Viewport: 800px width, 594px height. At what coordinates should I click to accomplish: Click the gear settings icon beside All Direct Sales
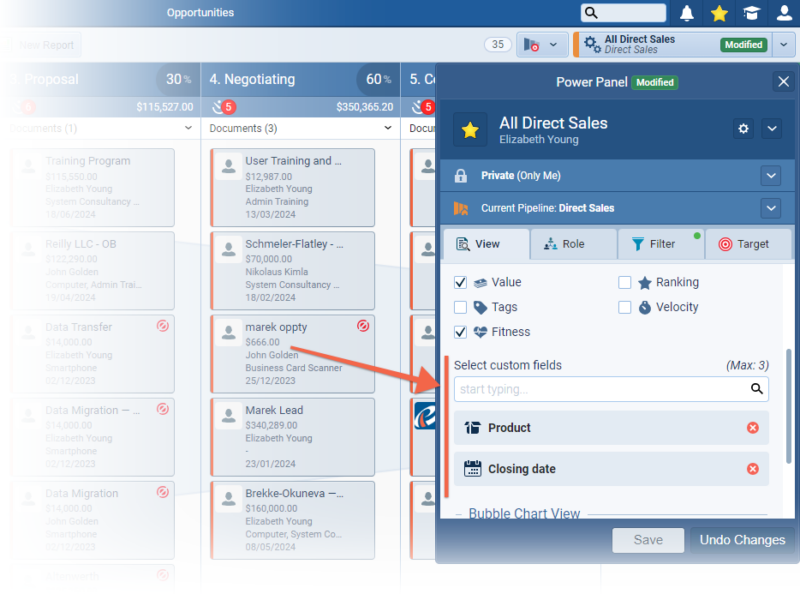coord(743,129)
